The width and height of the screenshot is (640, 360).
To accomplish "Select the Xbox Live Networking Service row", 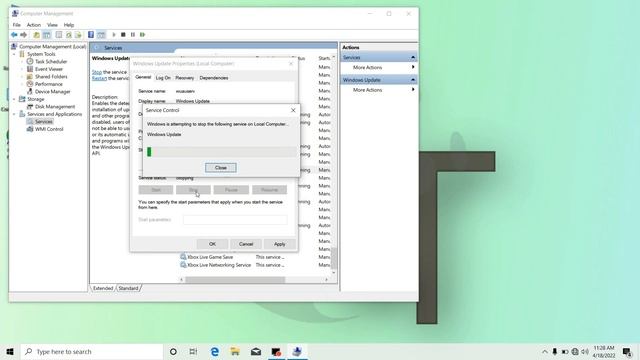I will click(219, 265).
